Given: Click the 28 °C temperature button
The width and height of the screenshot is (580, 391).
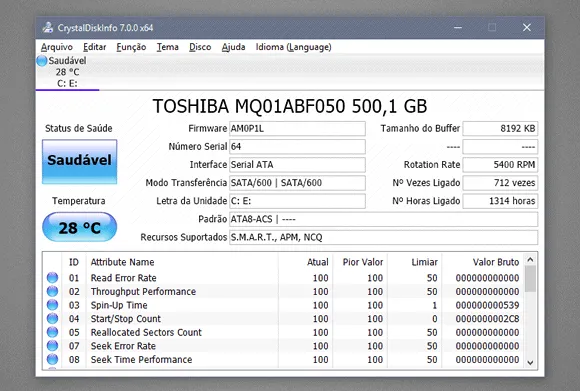Looking at the screenshot, I should (80, 227).
